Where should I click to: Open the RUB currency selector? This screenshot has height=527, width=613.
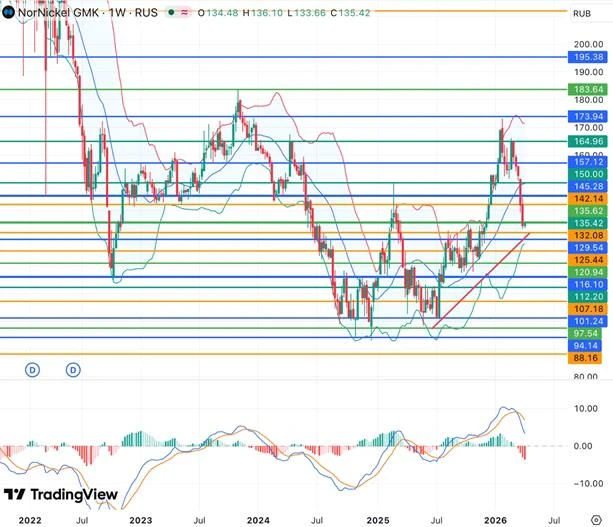(581, 14)
